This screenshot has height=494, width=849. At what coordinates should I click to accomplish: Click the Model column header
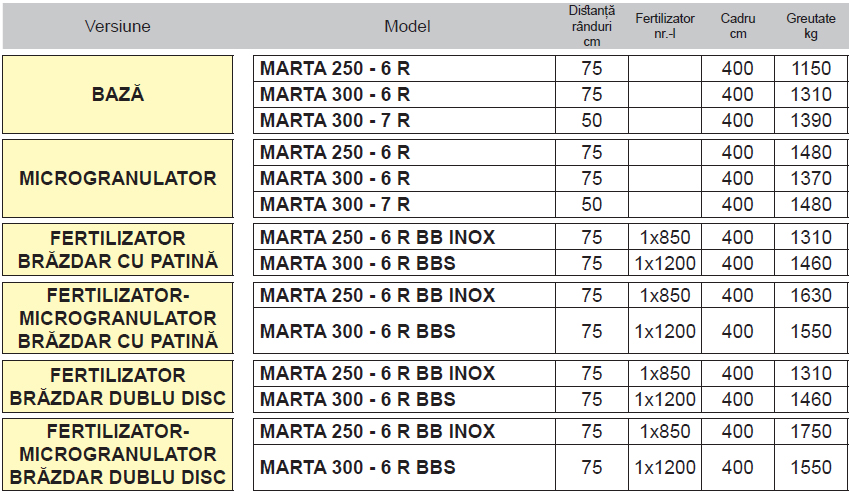[407, 26]
